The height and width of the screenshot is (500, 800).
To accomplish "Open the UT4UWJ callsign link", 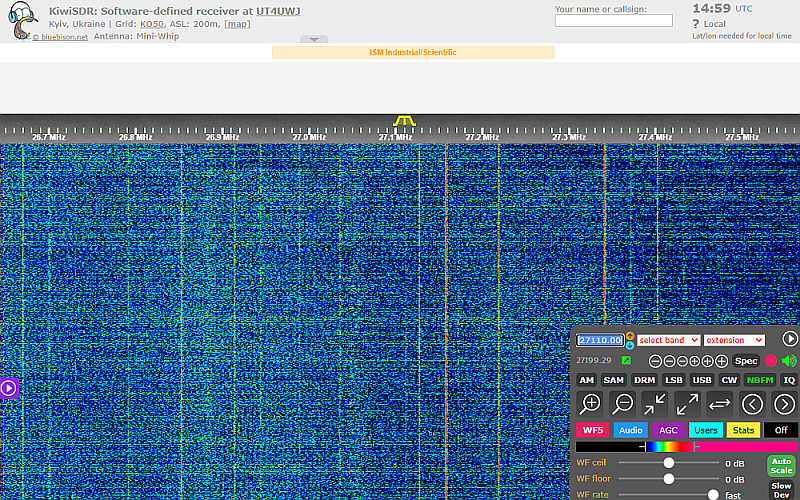I will click(278, 11).
